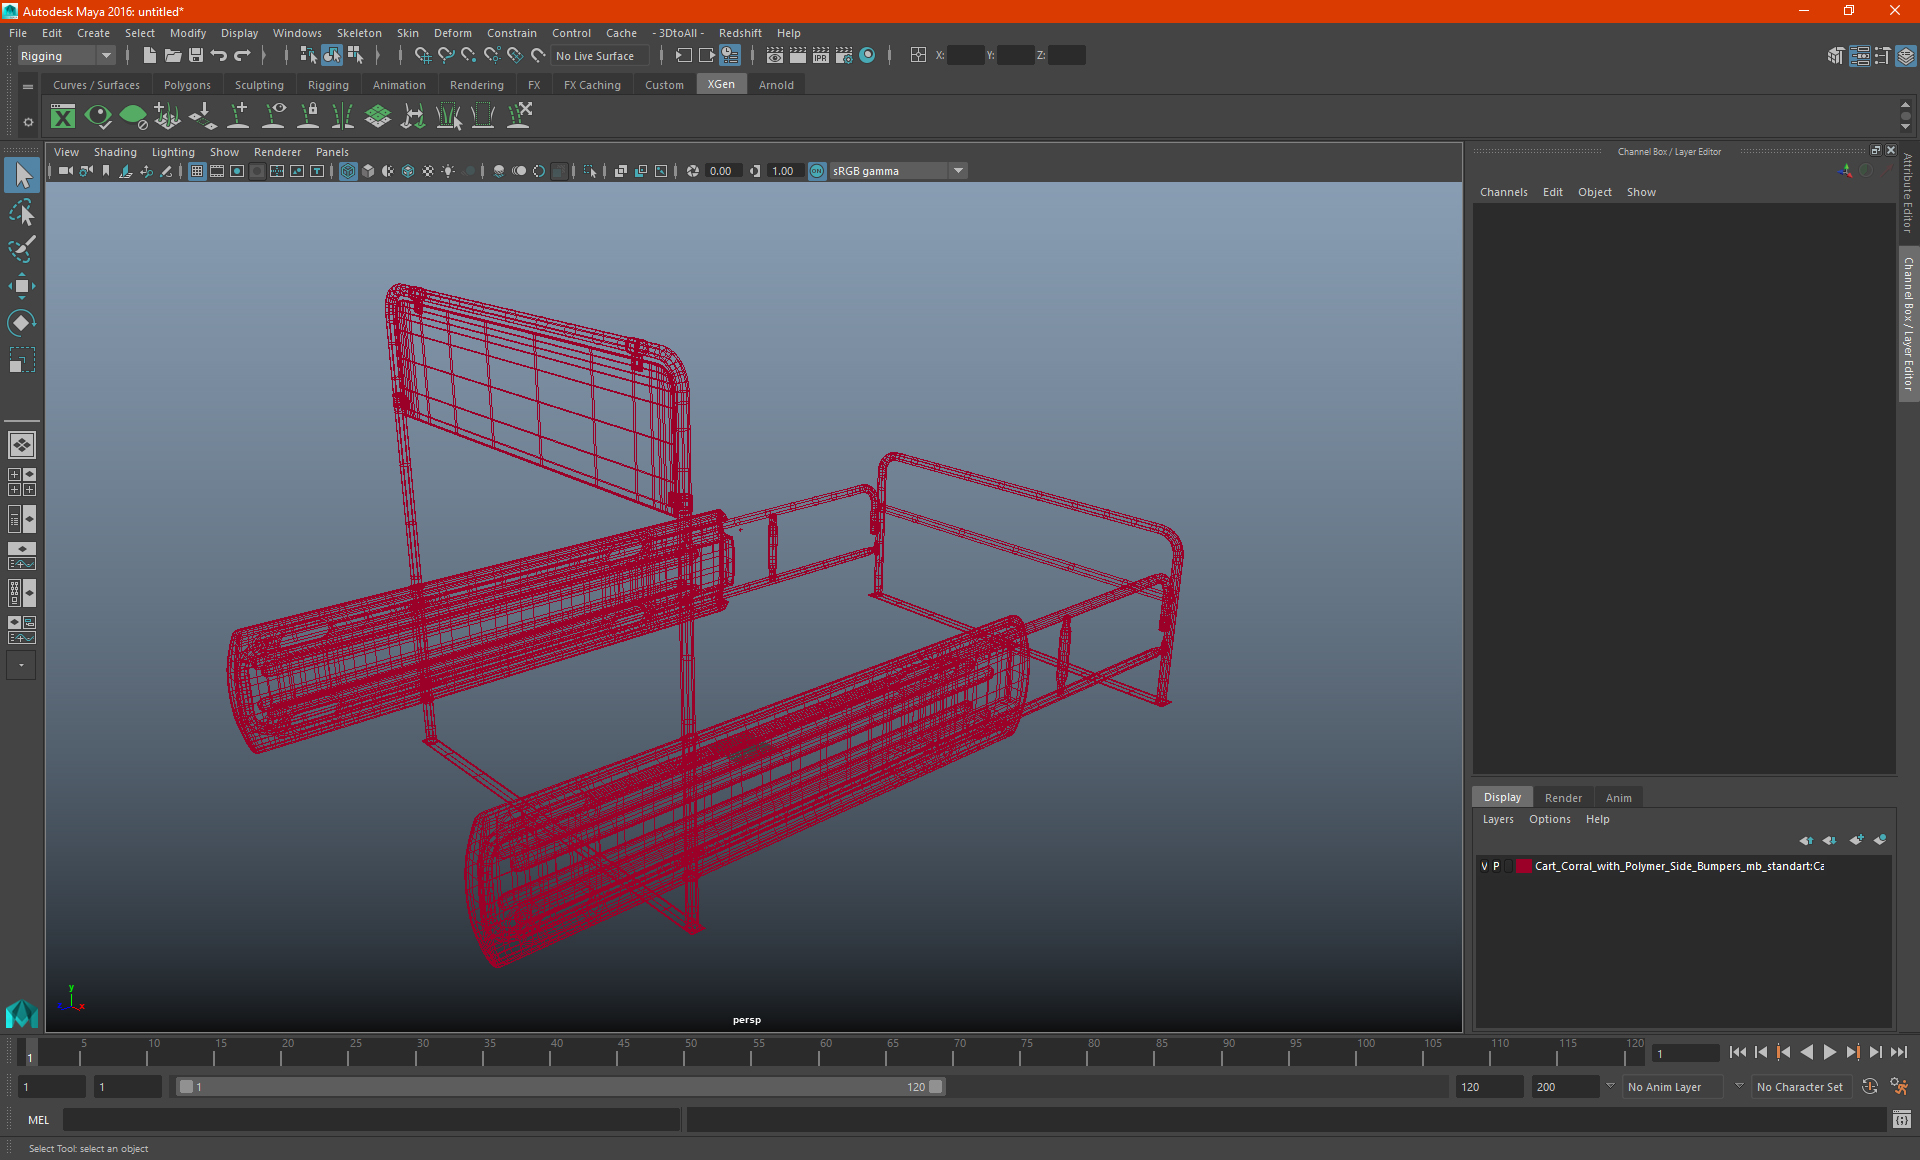1920x1160 pixels.
Task: Toggle the viewport grid display icon
Action: click(x=197, y=171)
